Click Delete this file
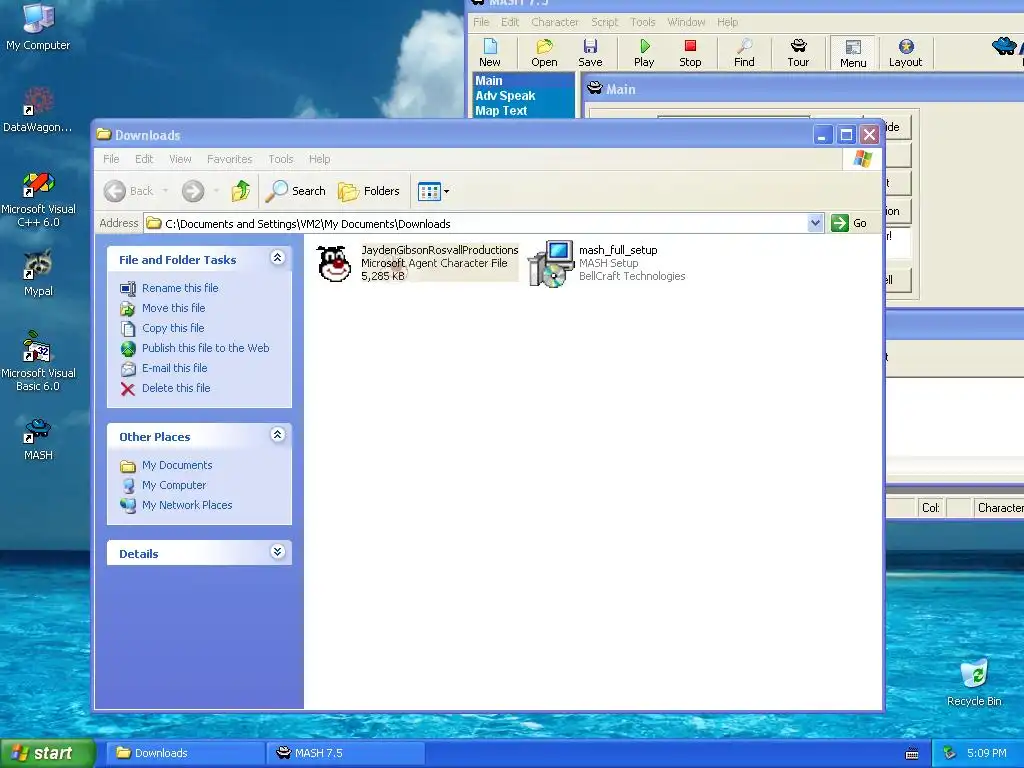 (x=176, y=388)
